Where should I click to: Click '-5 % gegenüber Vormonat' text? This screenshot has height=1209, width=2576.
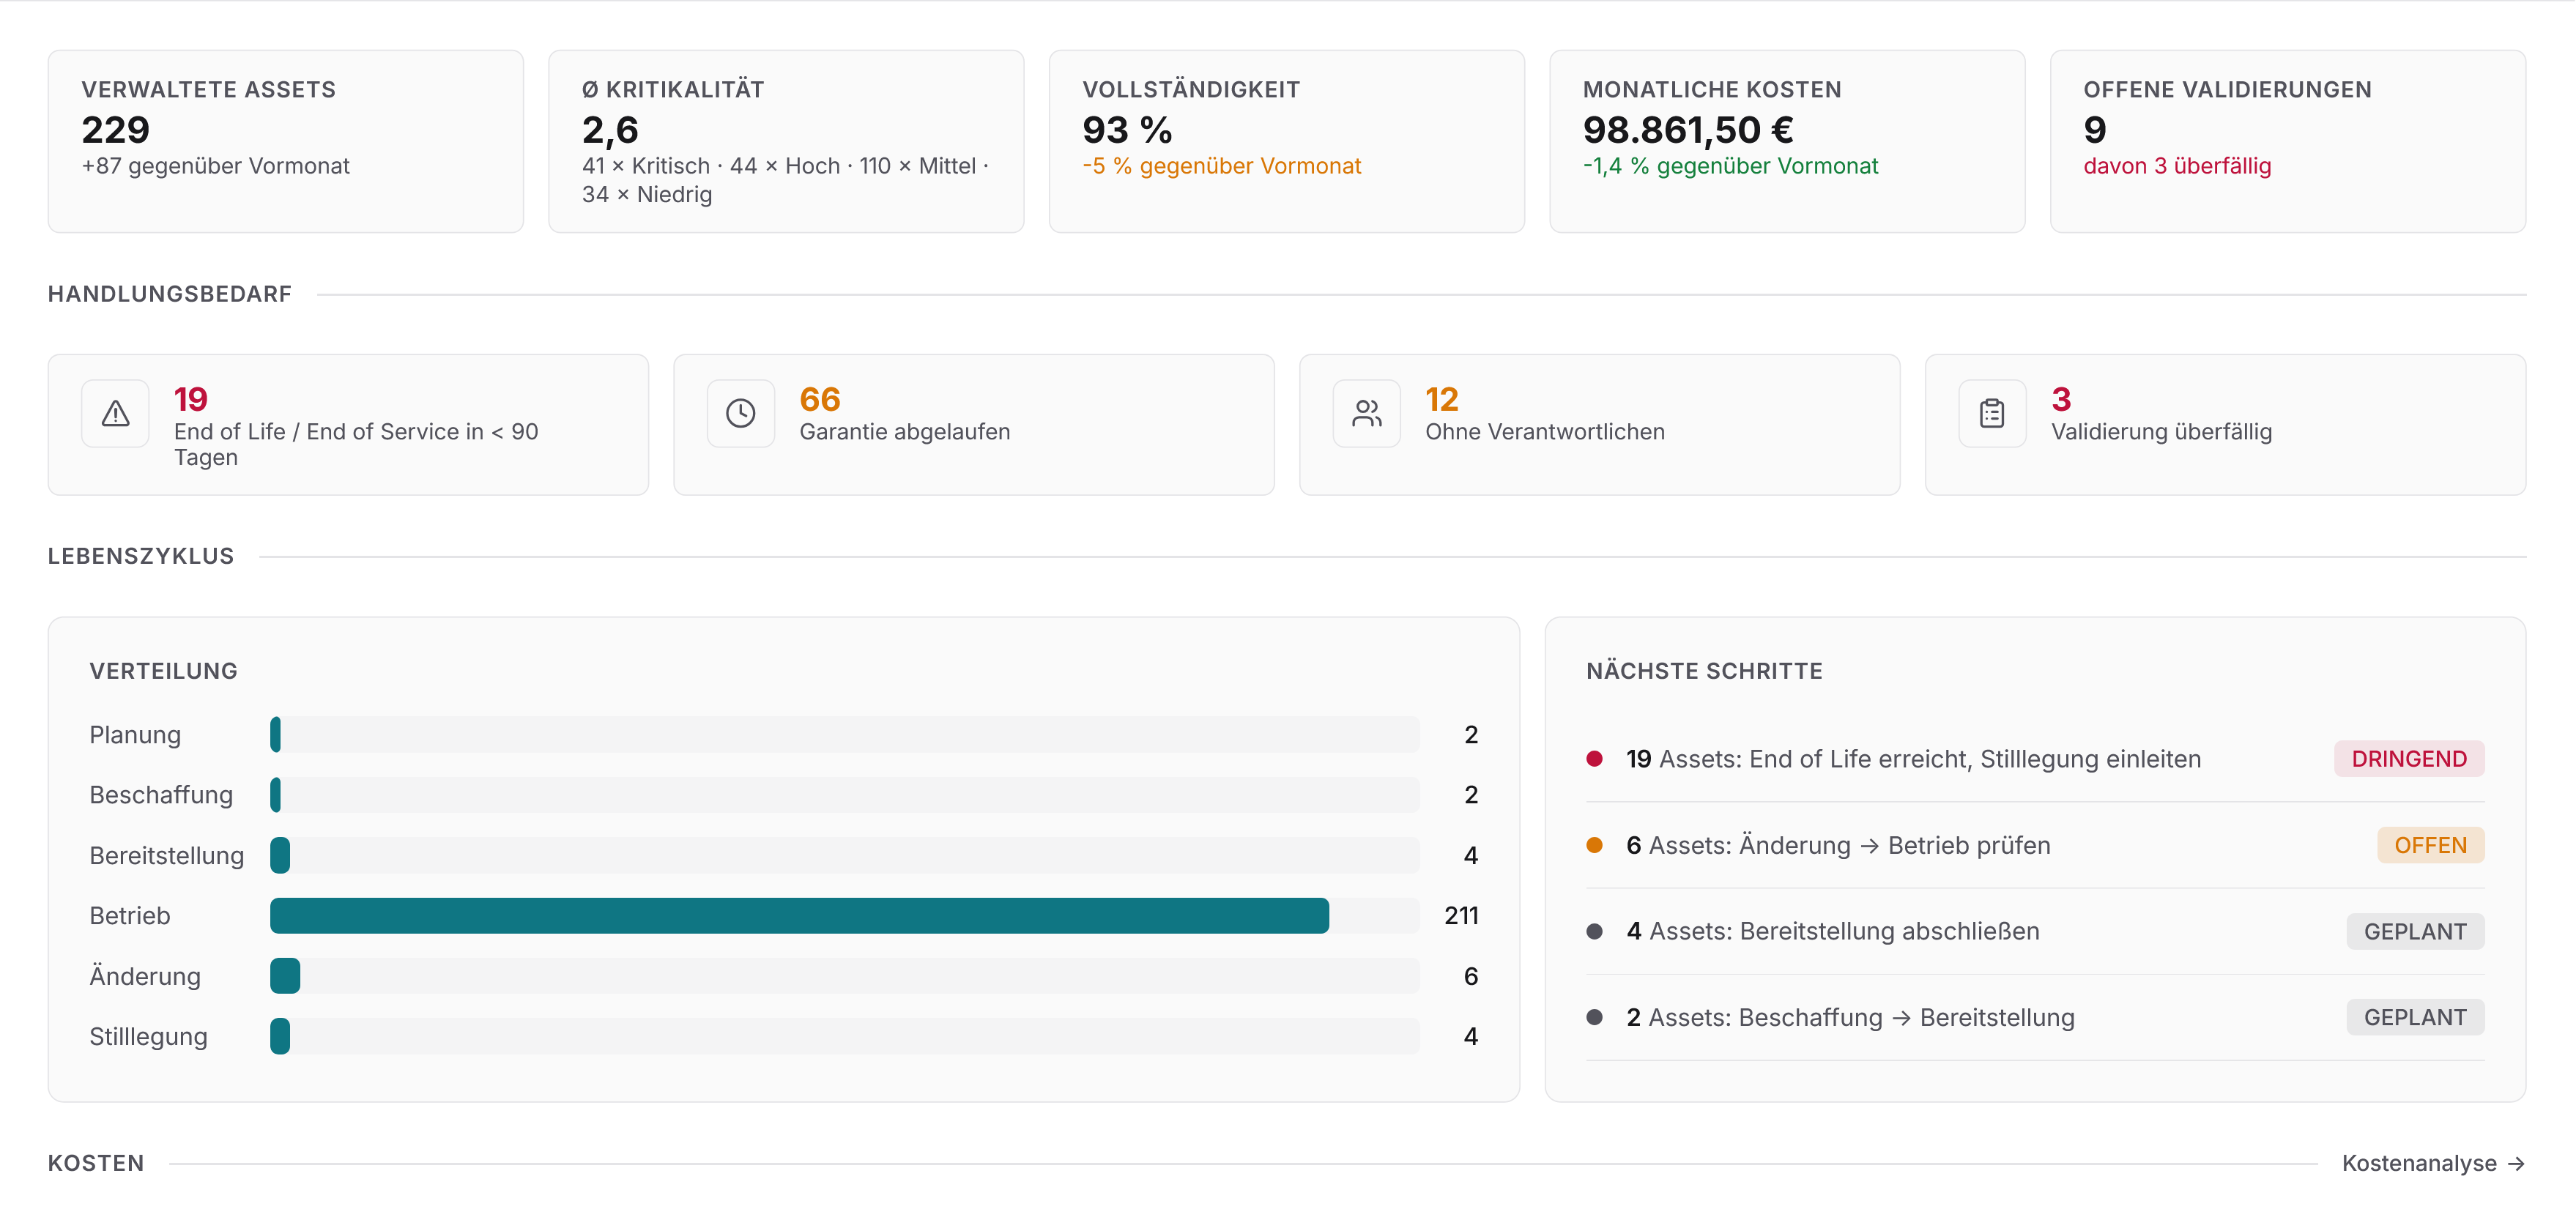coord(1222,166)
